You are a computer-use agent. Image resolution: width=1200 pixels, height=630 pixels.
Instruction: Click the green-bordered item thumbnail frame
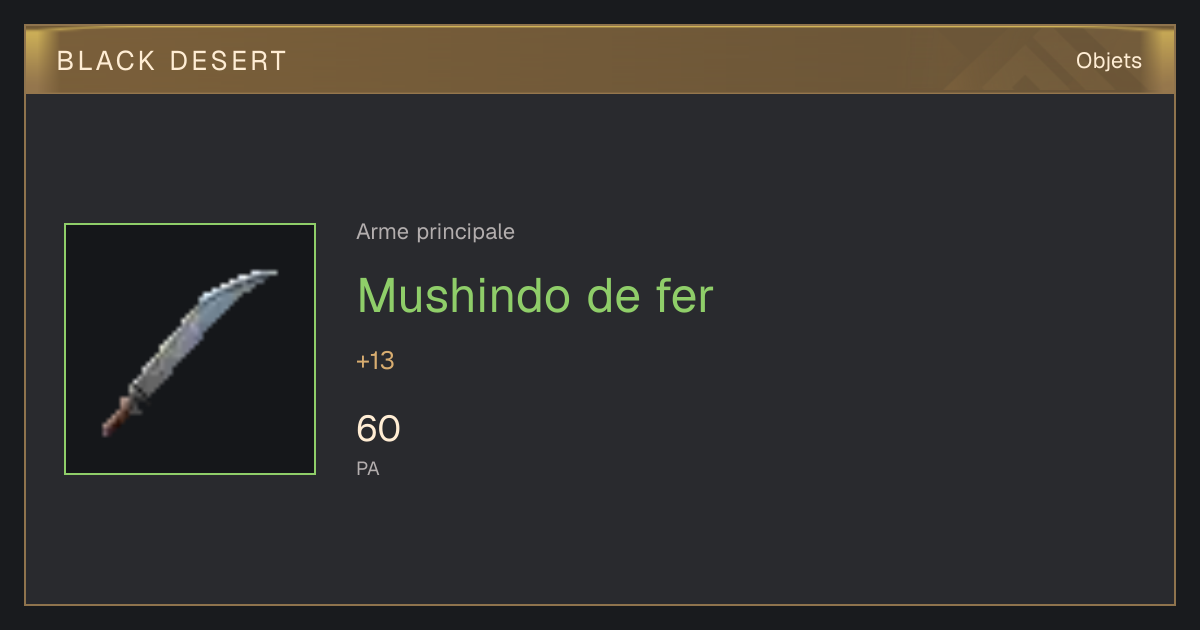pos(190,349)
